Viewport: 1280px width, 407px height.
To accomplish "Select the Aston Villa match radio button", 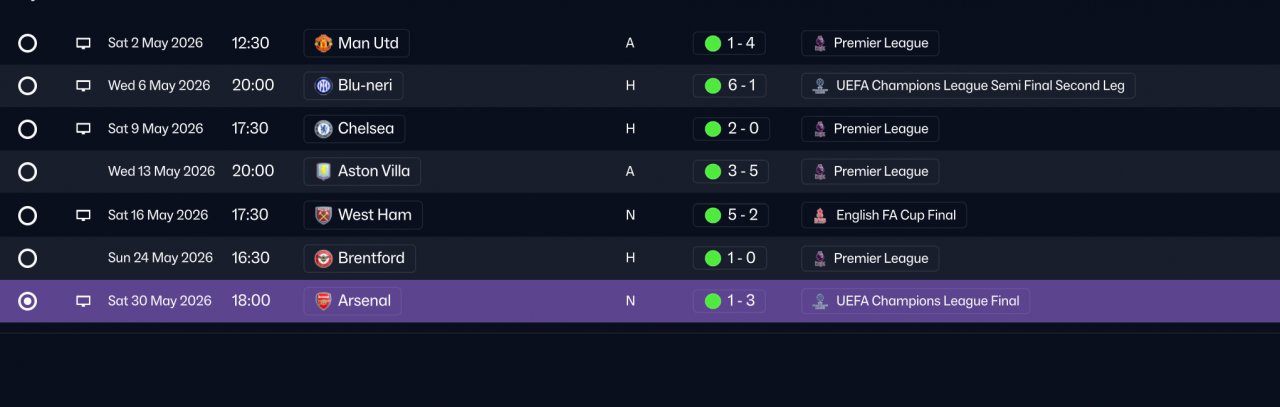I will coord(28,172).
